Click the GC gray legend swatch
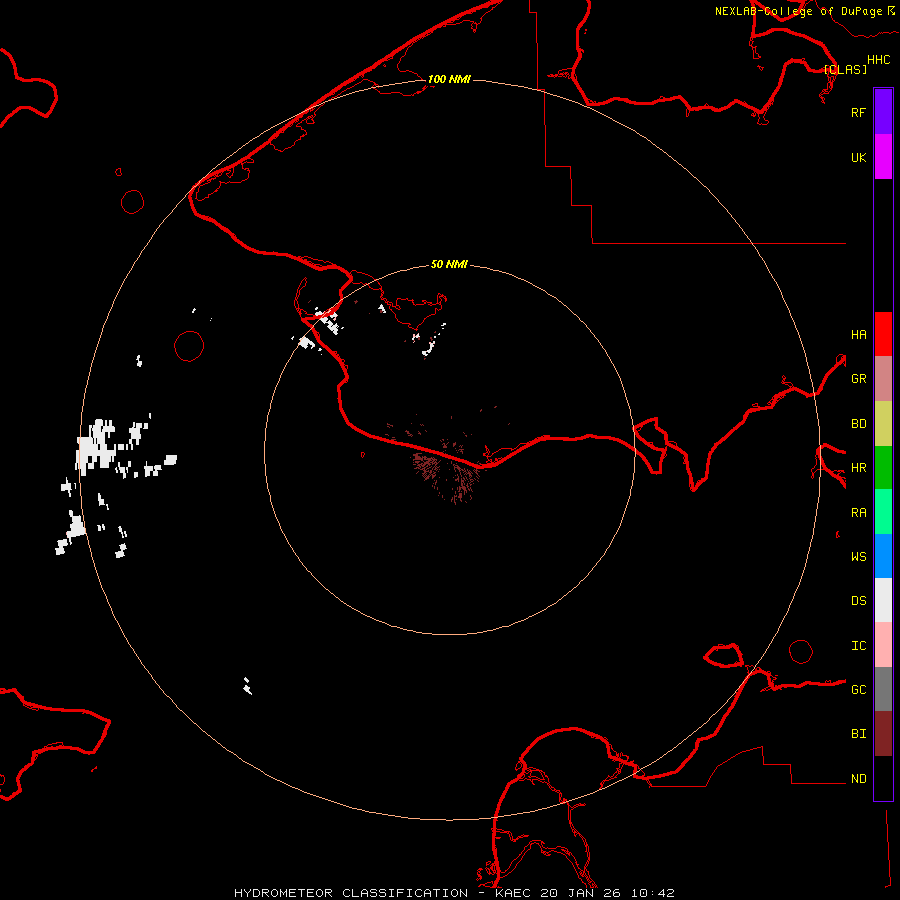 point(883,689)
